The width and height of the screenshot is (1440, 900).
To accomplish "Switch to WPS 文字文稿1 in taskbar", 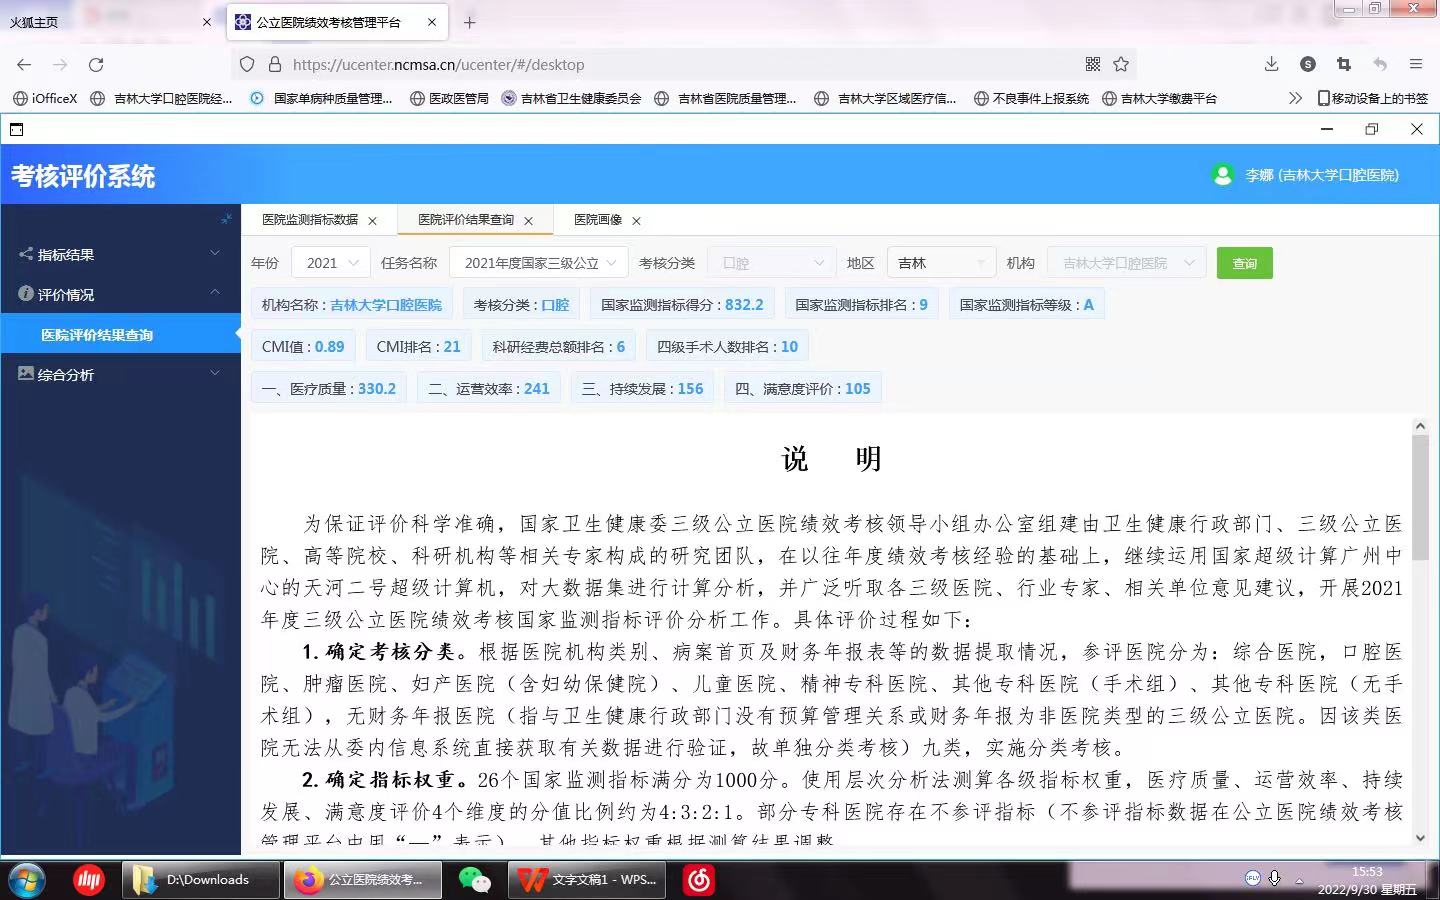I will tap(587, 880).
